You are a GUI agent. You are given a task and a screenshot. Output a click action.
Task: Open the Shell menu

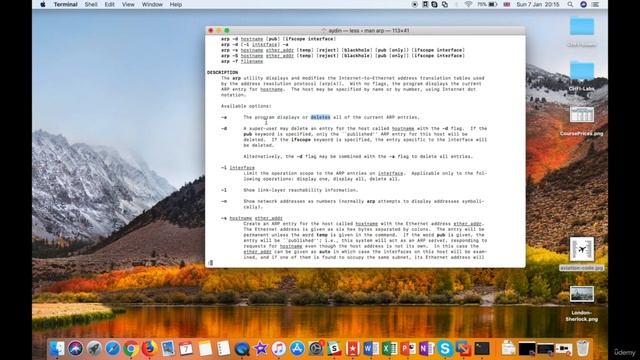(91, 4)
